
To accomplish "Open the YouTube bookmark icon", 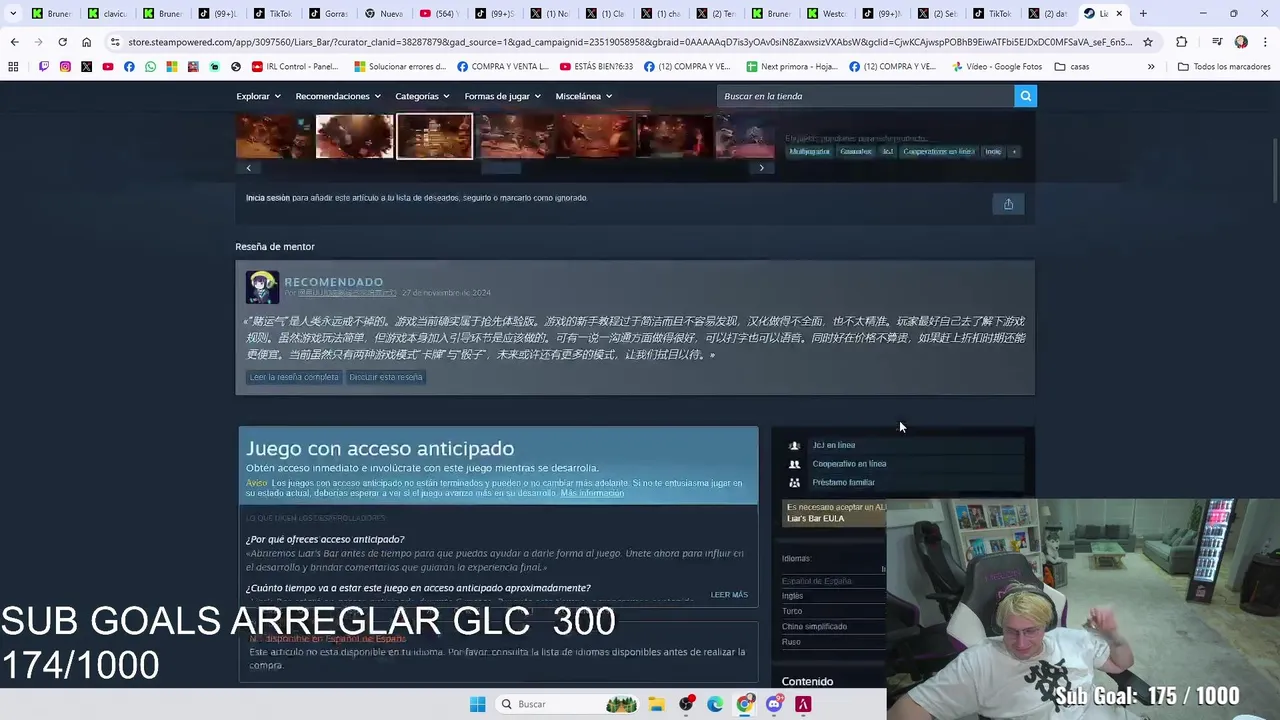I will pyautogui.click(x=108, y=66).
